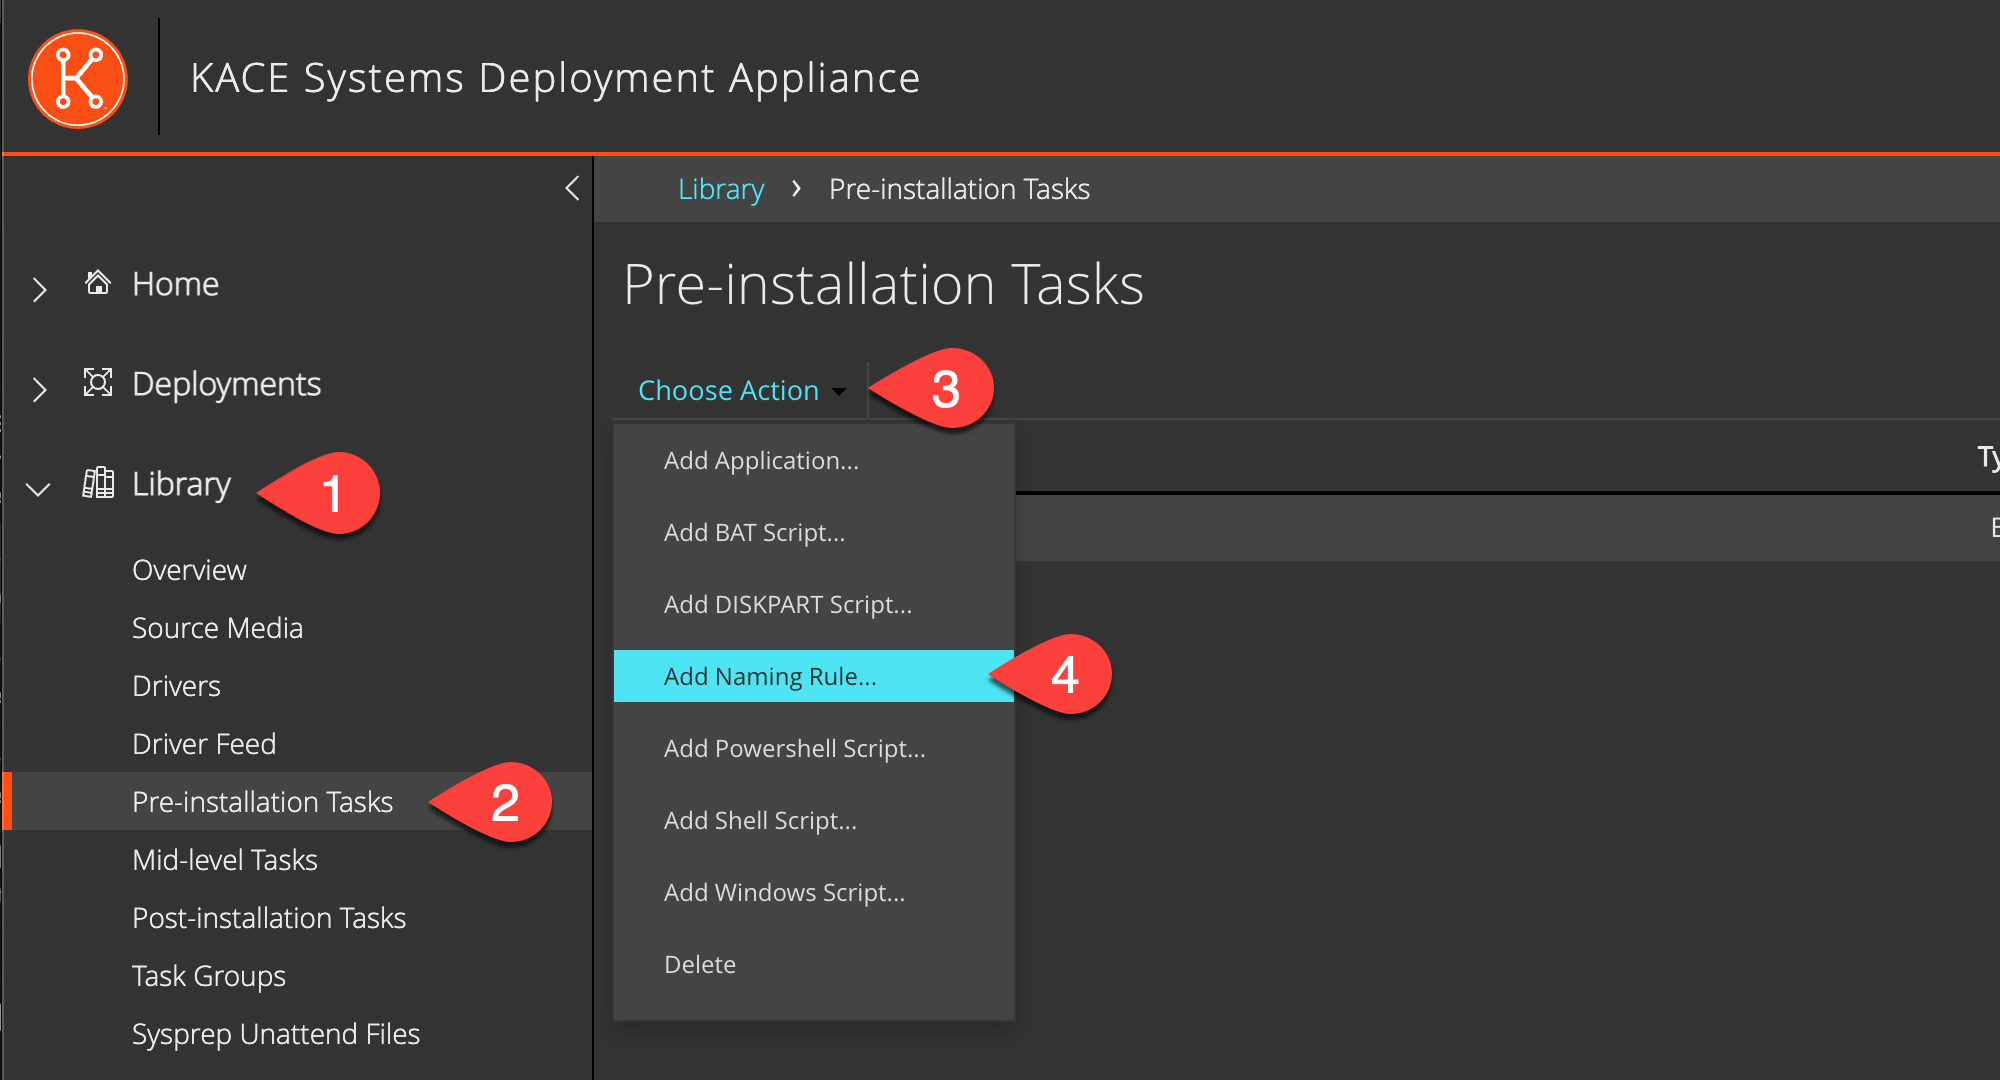Follow the Library breadcrumb link
2000x1080 pixels.
point(720,189)
